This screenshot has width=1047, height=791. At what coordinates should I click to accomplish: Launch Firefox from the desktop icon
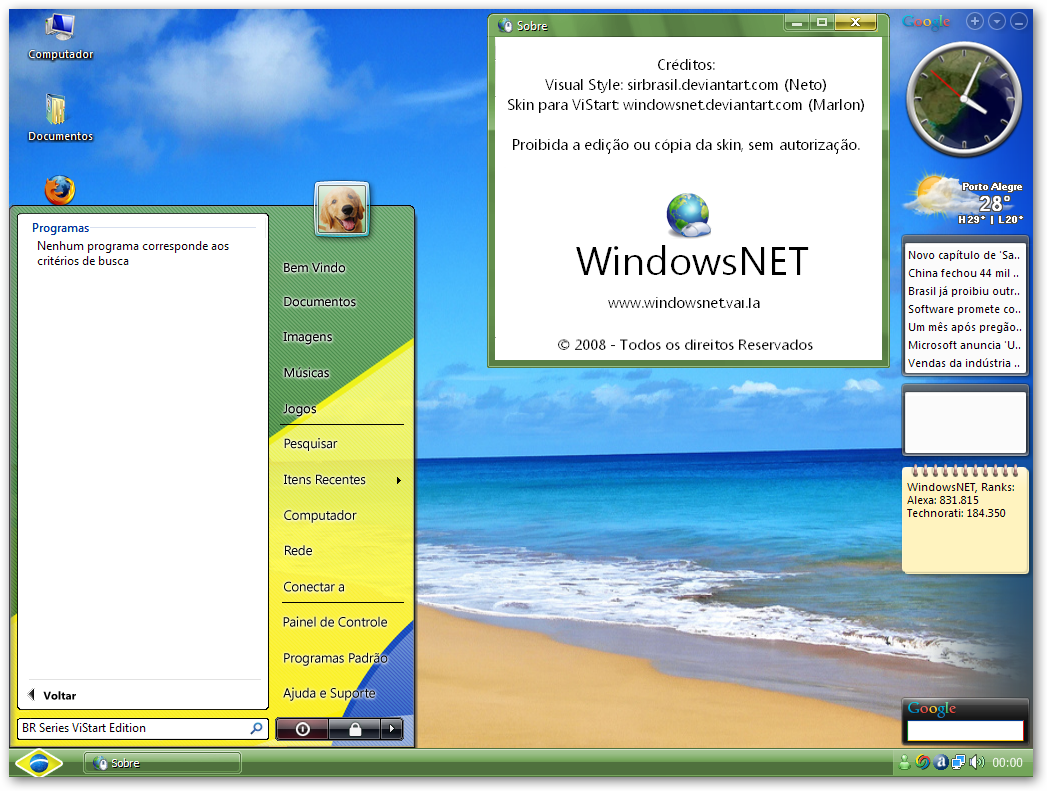59,190
